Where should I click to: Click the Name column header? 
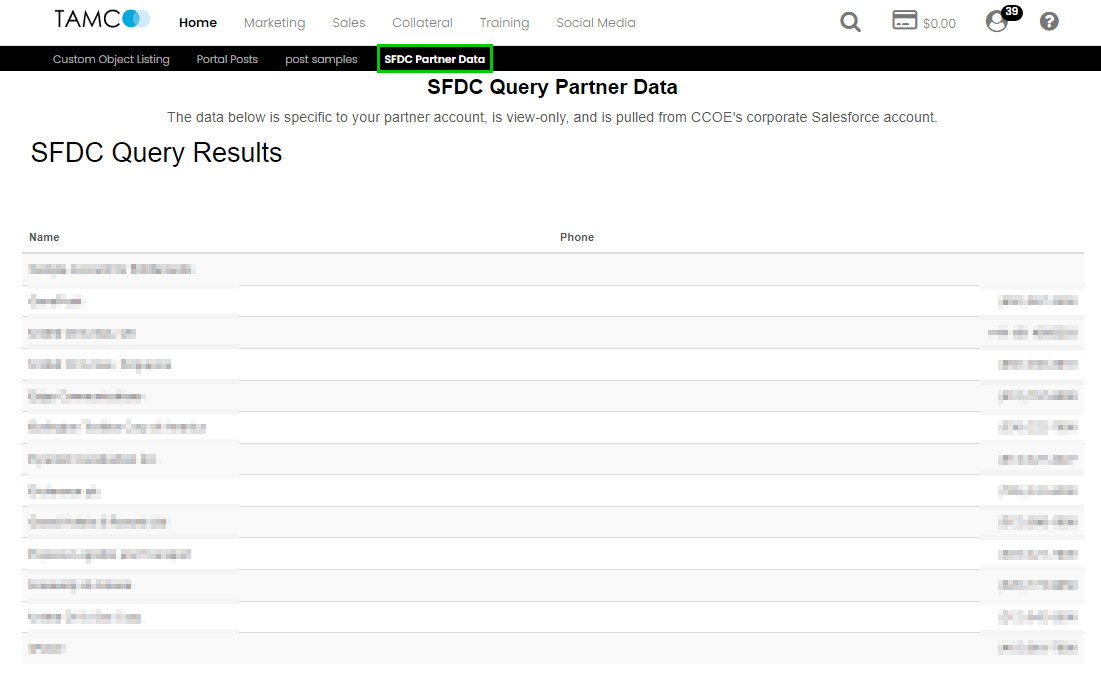pyautogui.click(x=44, y=237)
